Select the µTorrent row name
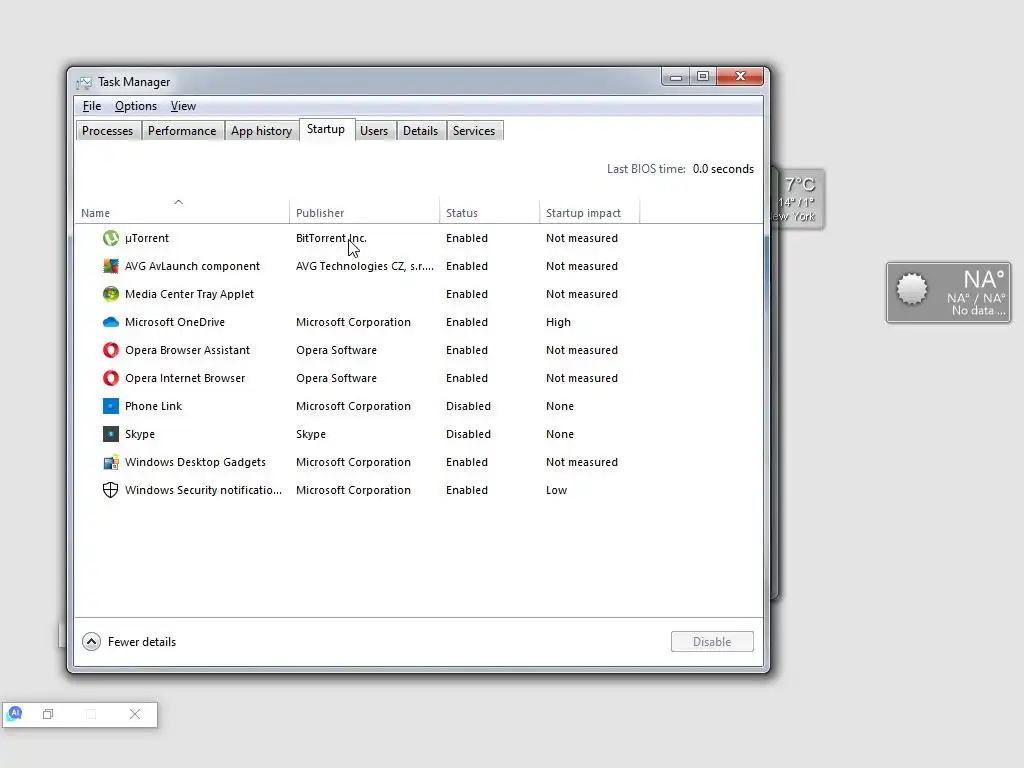This screenshot has width=1024, height=768. coord(147,238)
